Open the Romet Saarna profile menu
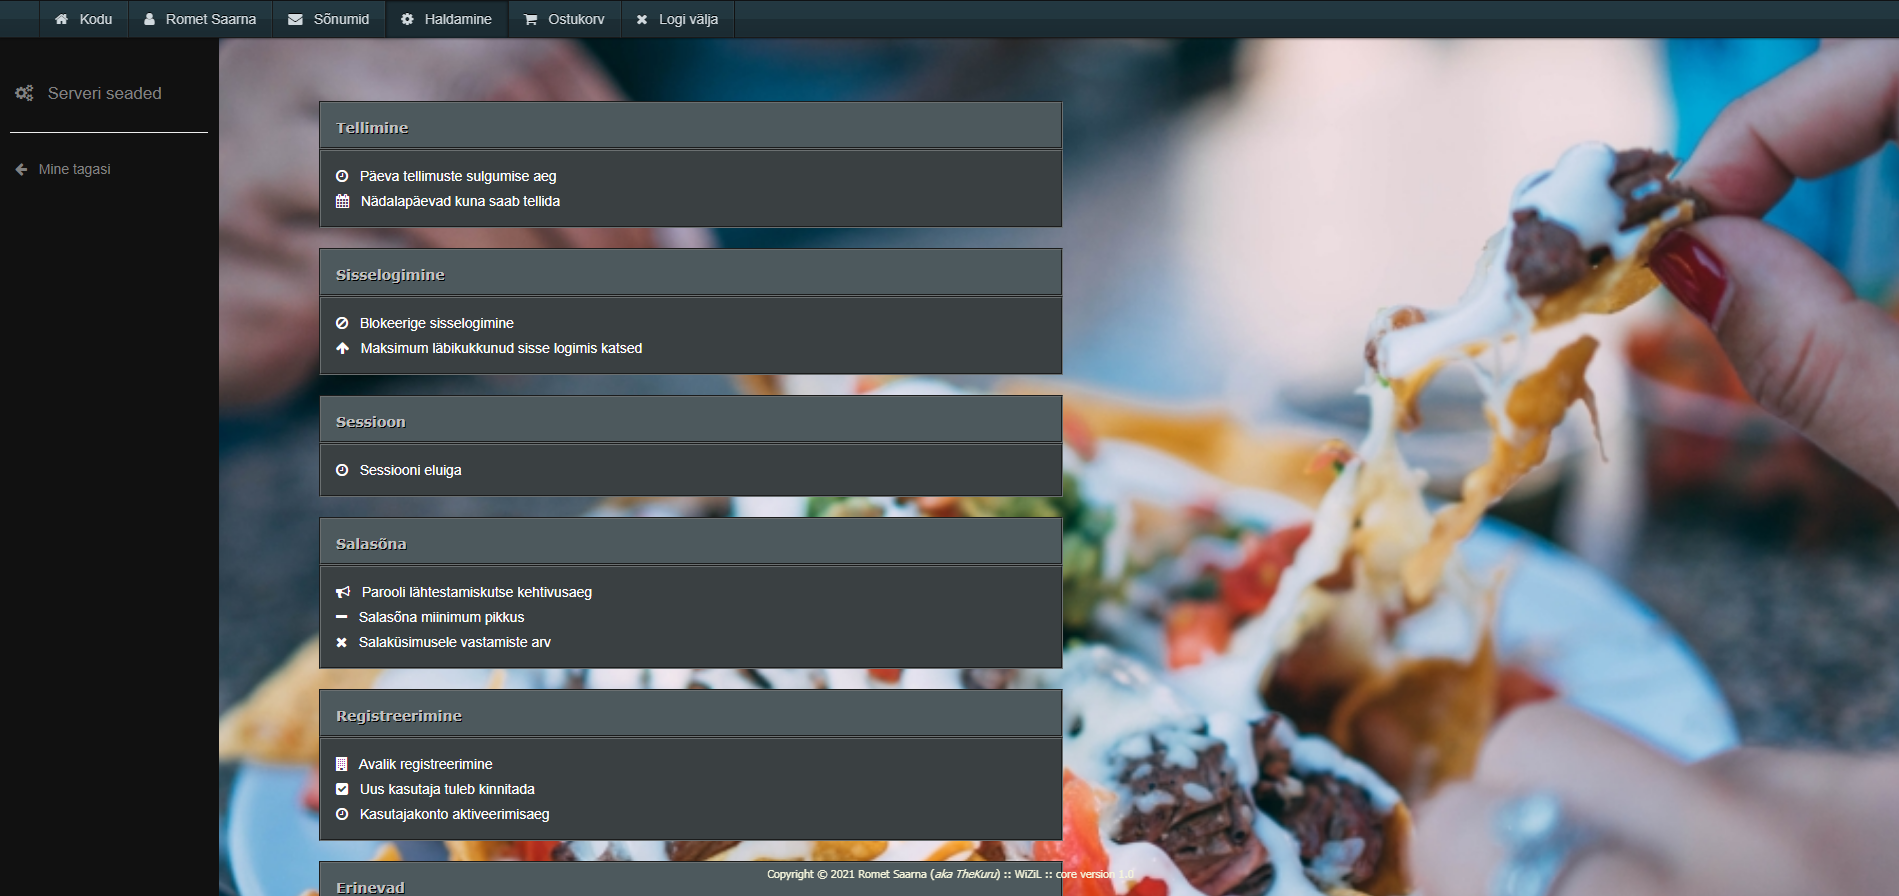Screen dimensions: 1899x896 click(x=200, y=19)
